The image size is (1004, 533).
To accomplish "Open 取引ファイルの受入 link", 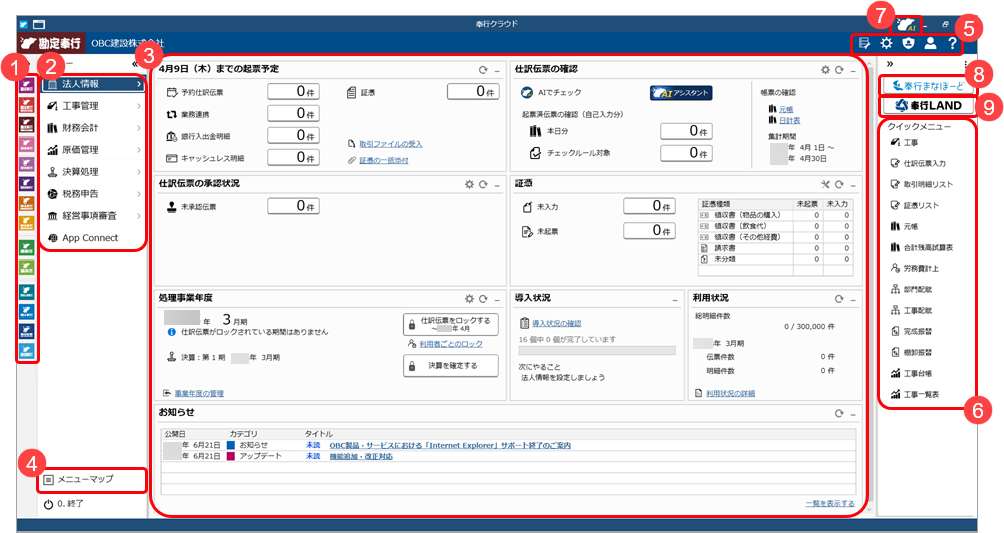I will [391, 144].
